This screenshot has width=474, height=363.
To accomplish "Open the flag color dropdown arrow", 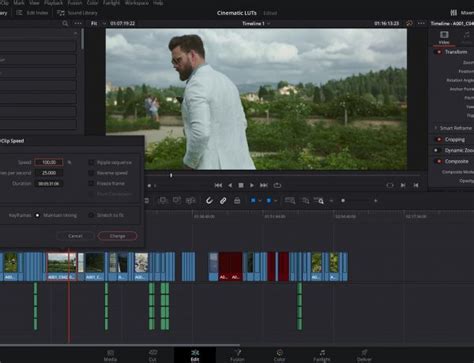I will (x=259, y=201).
